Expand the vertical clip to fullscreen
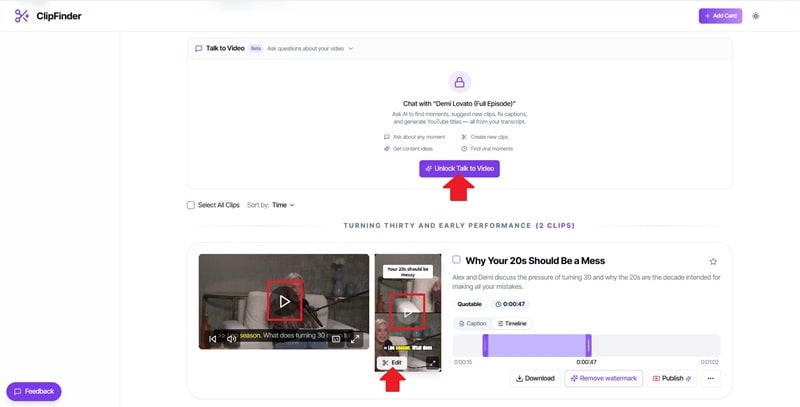Viewport: 800px width, 407px height. click(433, 363)
